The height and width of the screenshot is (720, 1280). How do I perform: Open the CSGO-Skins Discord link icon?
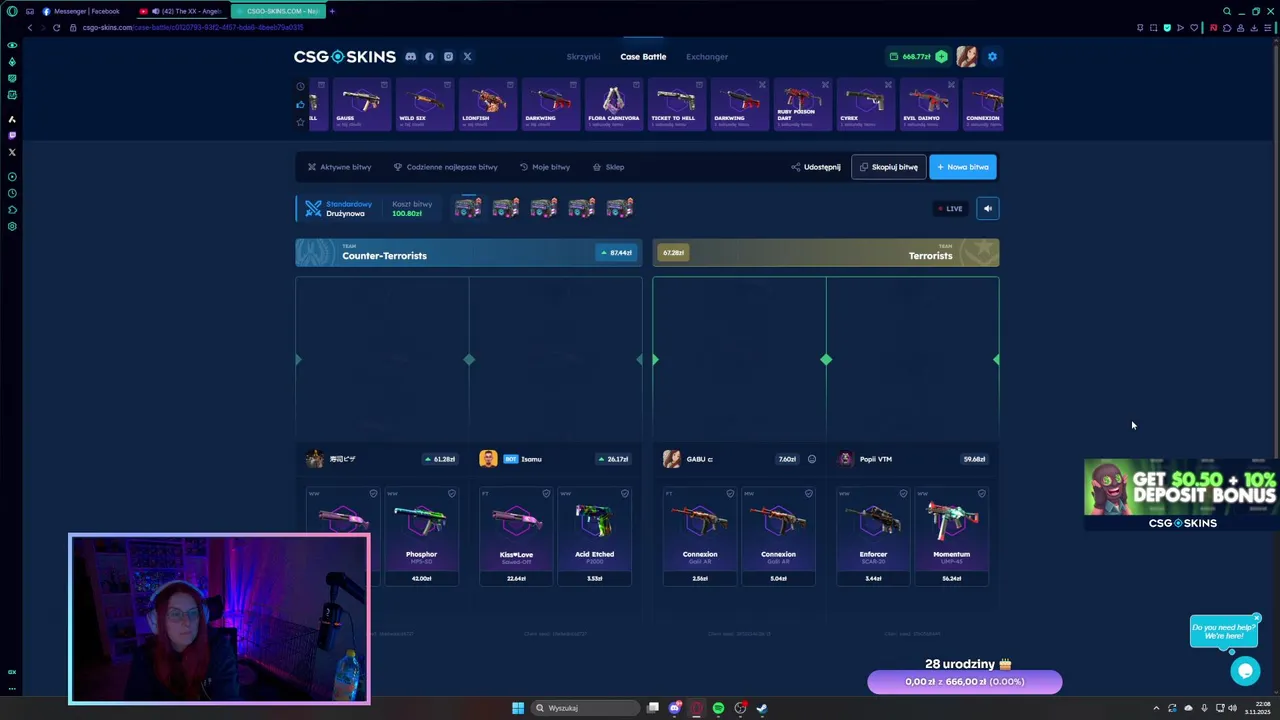point(410,57)
